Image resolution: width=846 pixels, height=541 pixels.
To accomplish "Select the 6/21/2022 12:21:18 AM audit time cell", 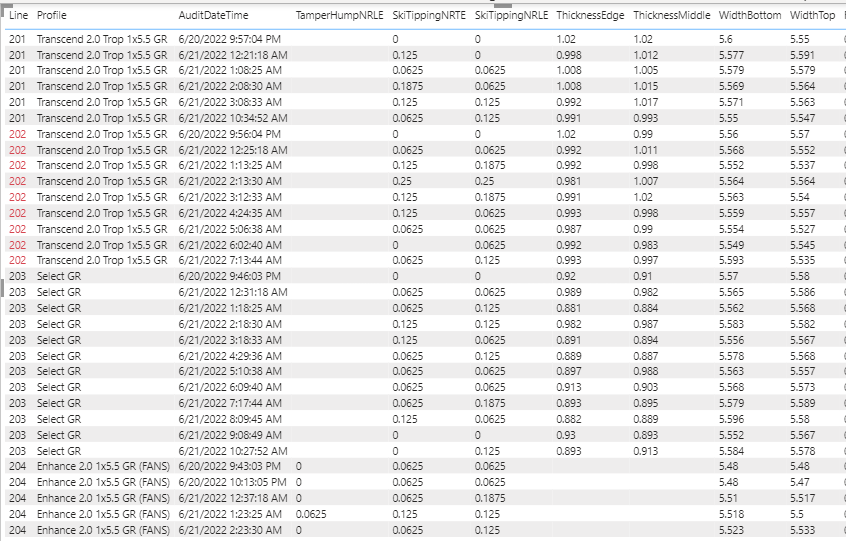I will [233, 55].
